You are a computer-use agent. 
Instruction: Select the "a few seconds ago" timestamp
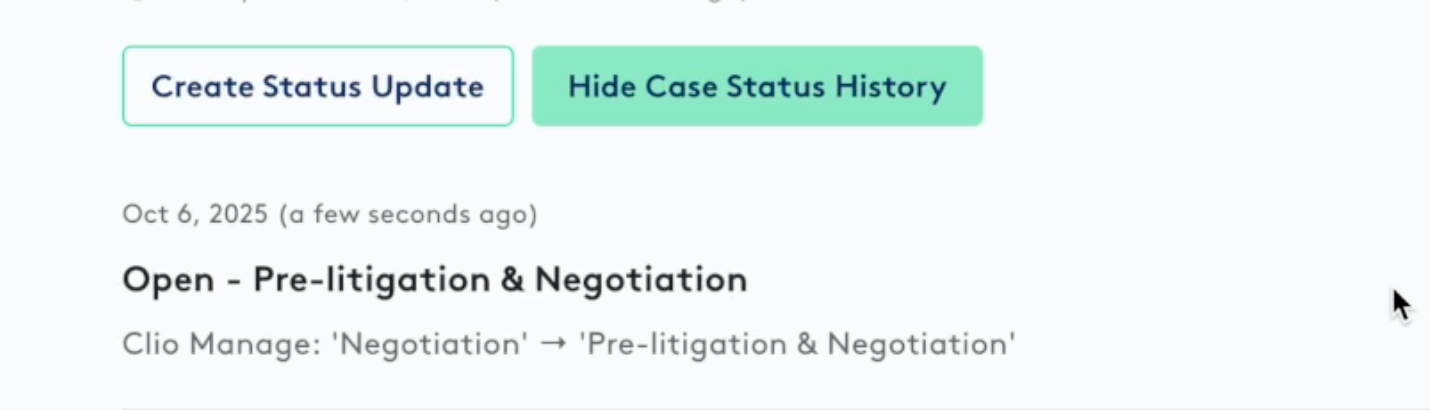tap(408, 214)
